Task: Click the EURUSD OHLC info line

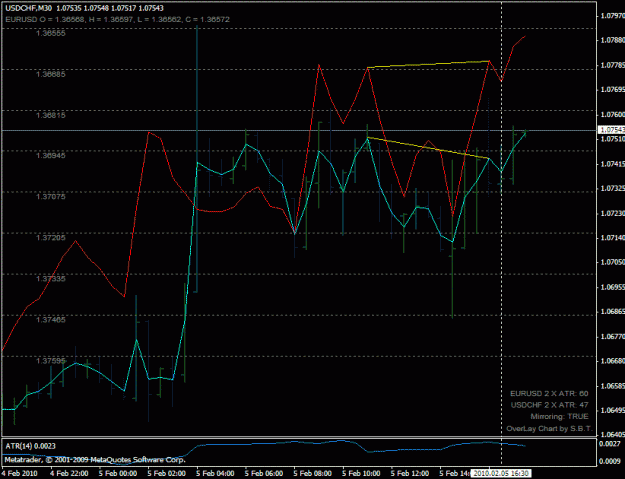Action: pos(118,19)
